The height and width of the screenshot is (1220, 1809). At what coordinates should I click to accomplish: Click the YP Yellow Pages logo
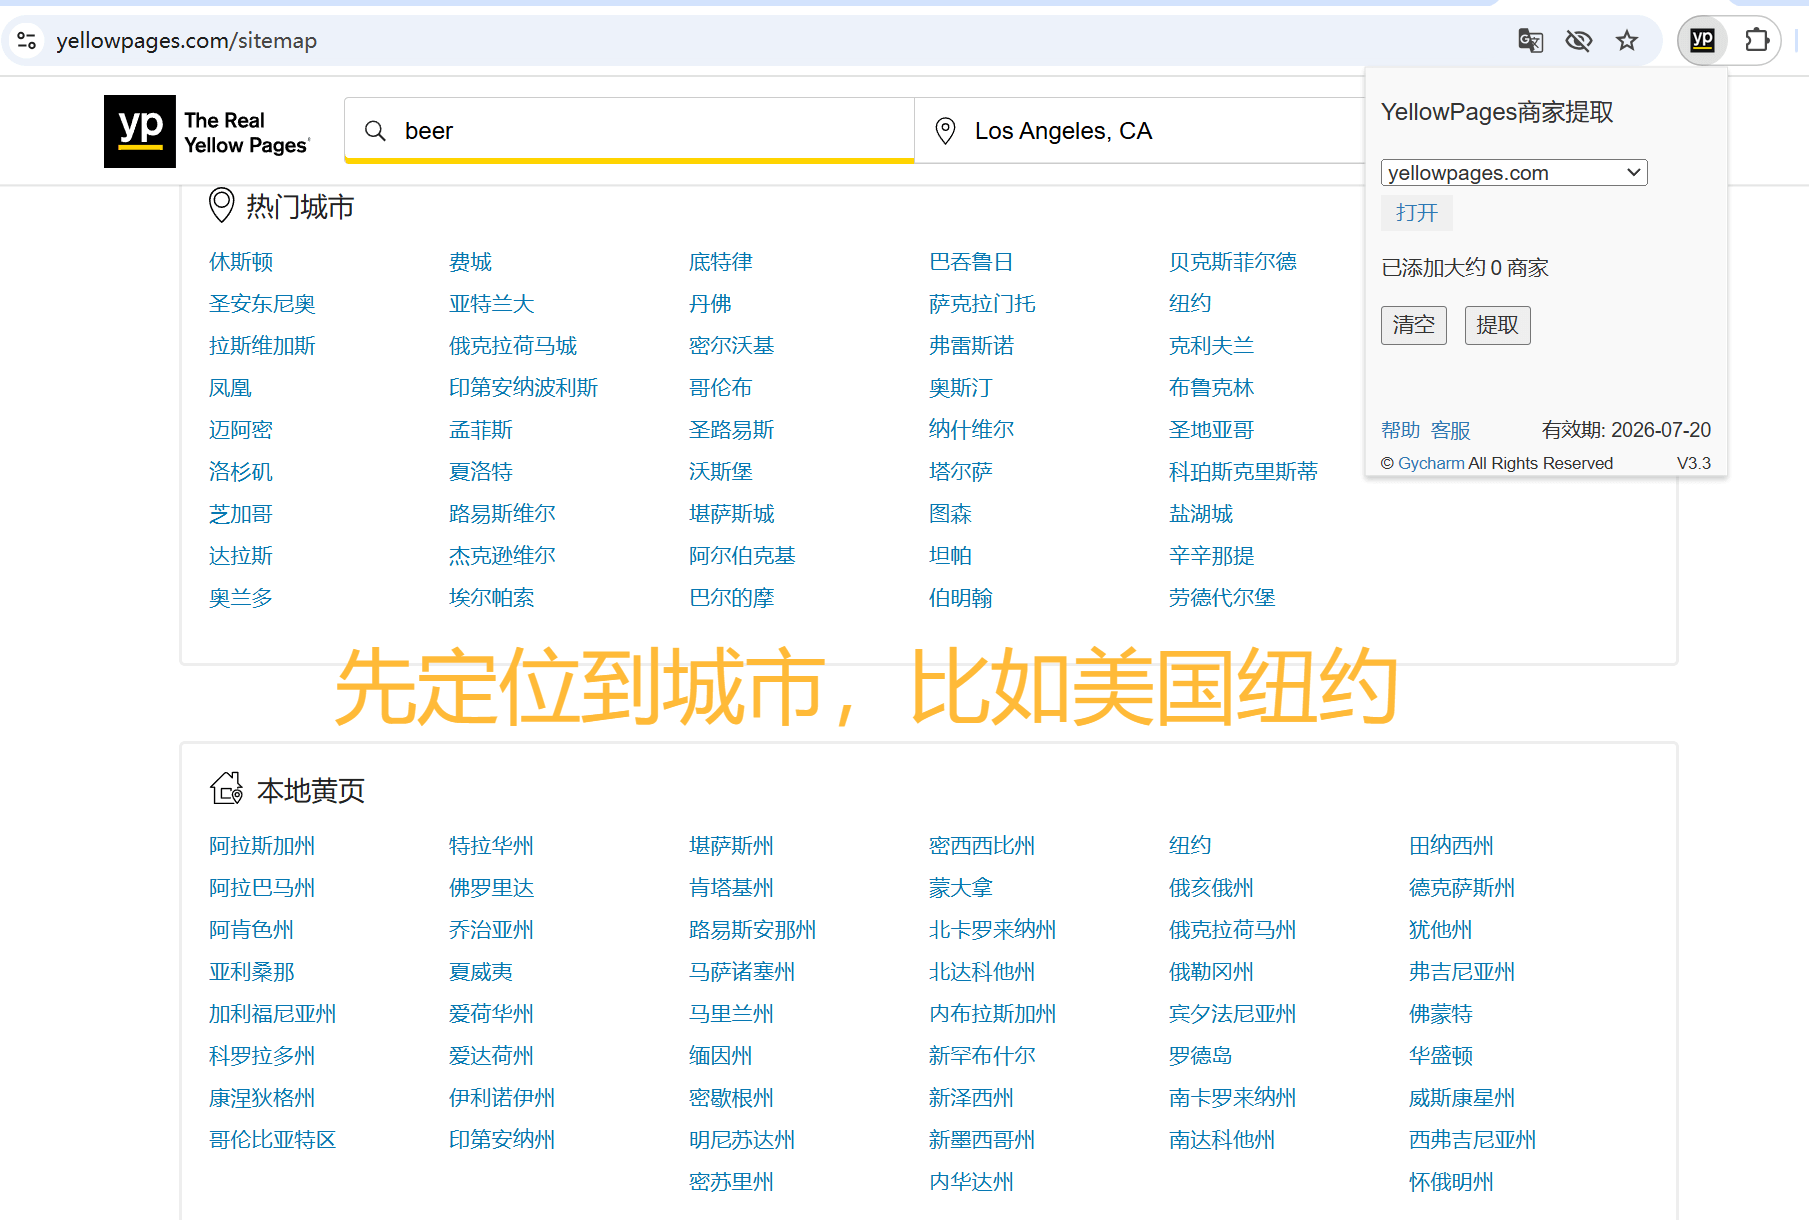pos(208,132)
